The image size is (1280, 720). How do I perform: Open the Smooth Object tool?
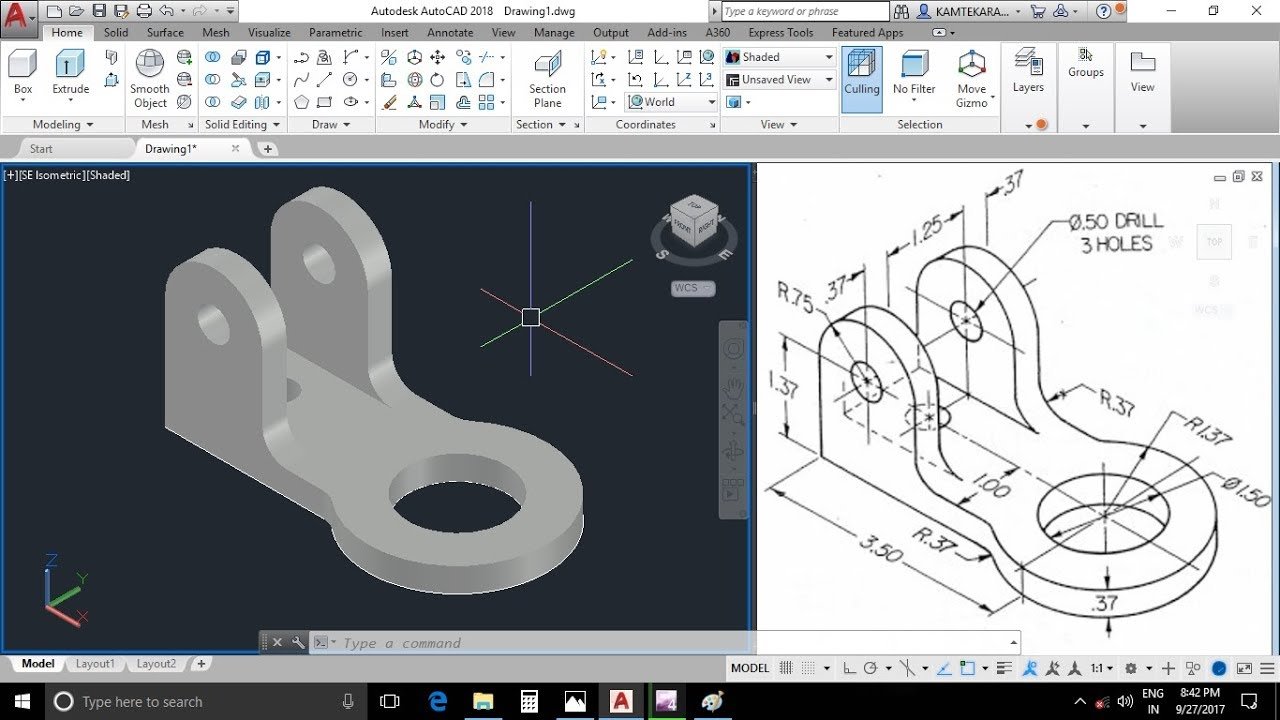point(150,78)
